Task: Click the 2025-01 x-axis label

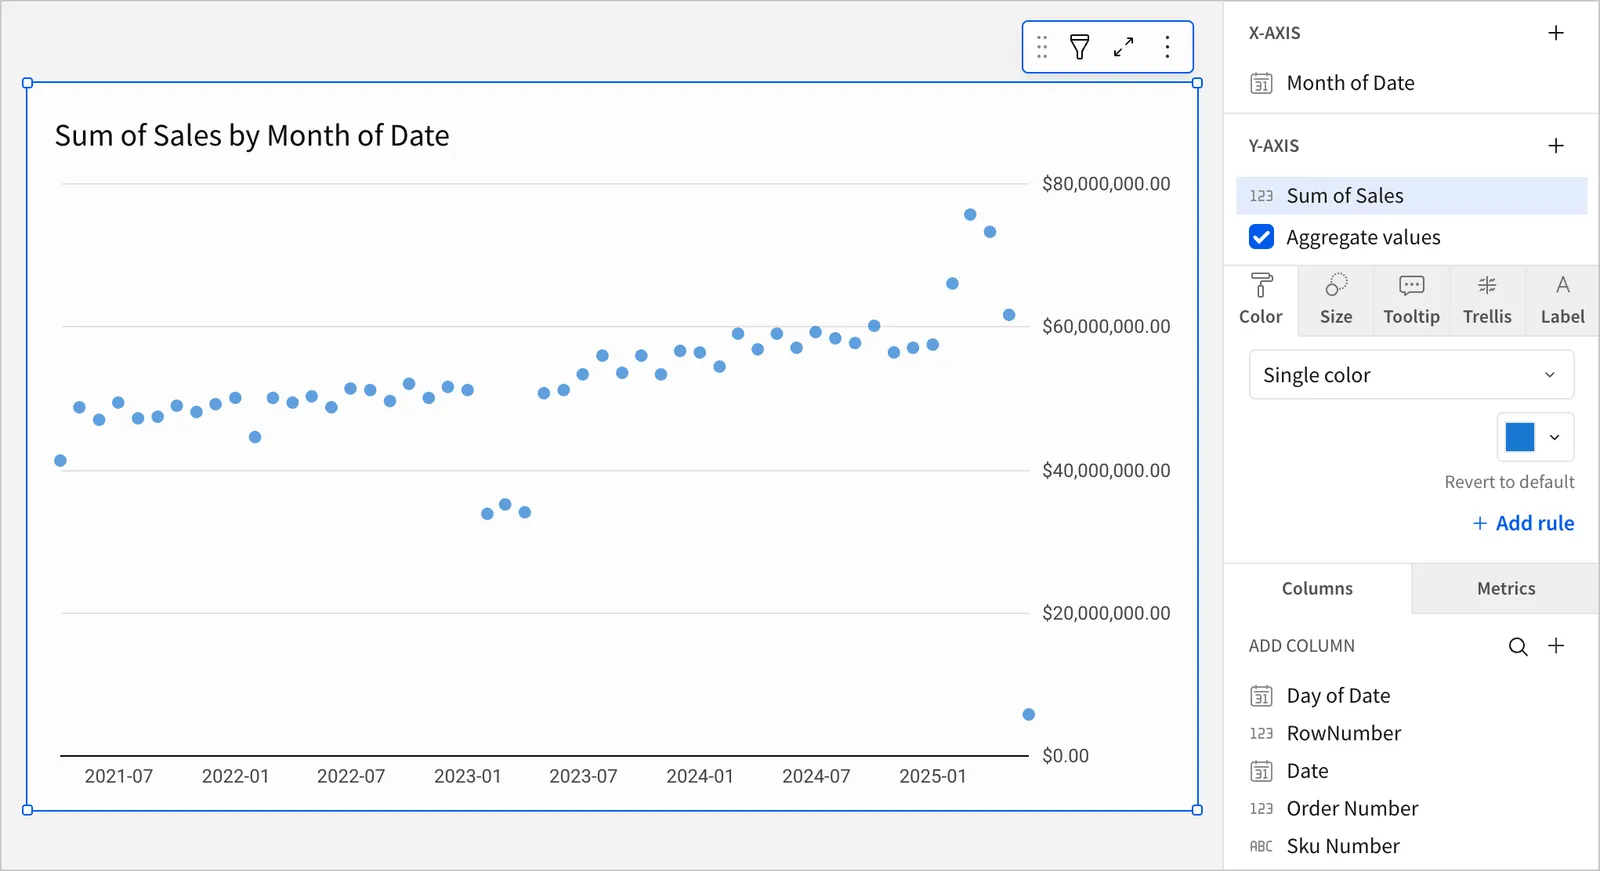Action: coord(933,777)
